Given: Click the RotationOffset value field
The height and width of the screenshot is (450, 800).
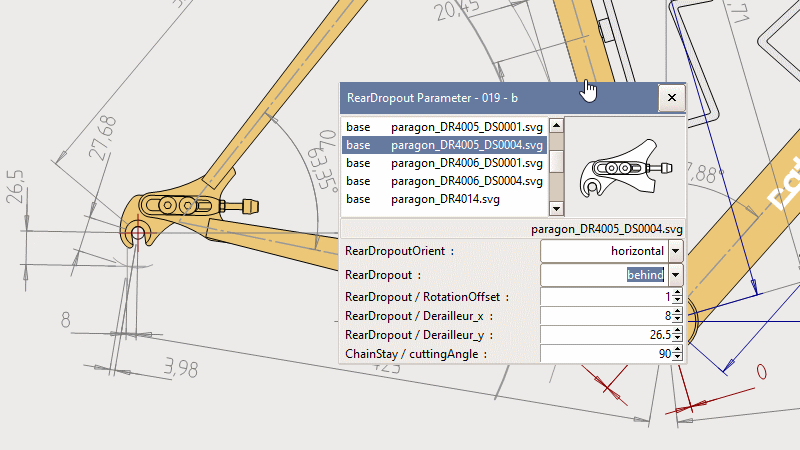Looking at the screenshot, I should (606, 297).
